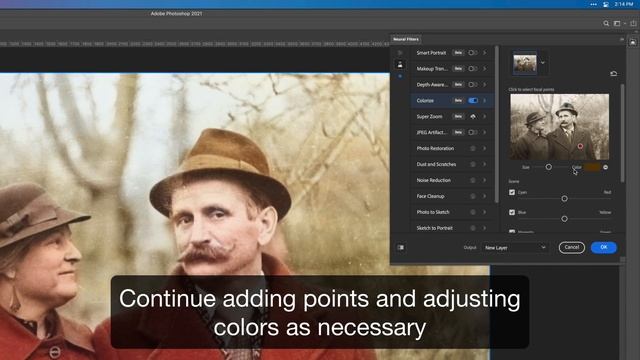Expand the Super Zoom chevron
The height and width of the screenshot is (360, 640).
[485, 117]
